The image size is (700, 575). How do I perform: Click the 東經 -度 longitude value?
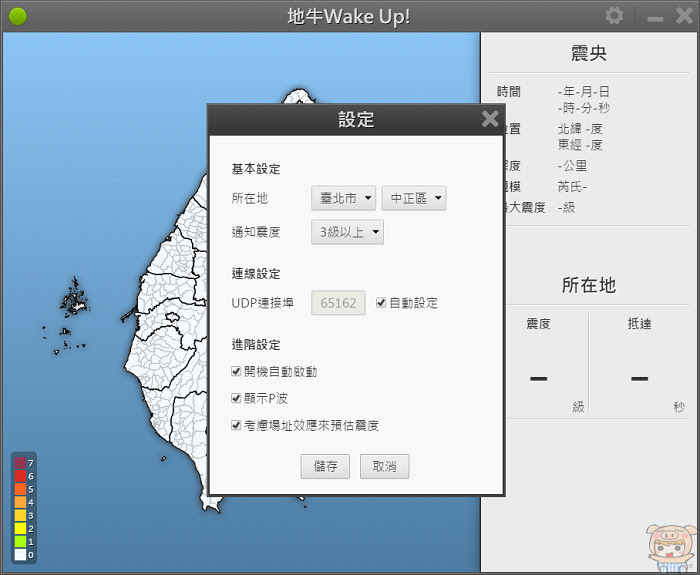[x=580, y=145]
